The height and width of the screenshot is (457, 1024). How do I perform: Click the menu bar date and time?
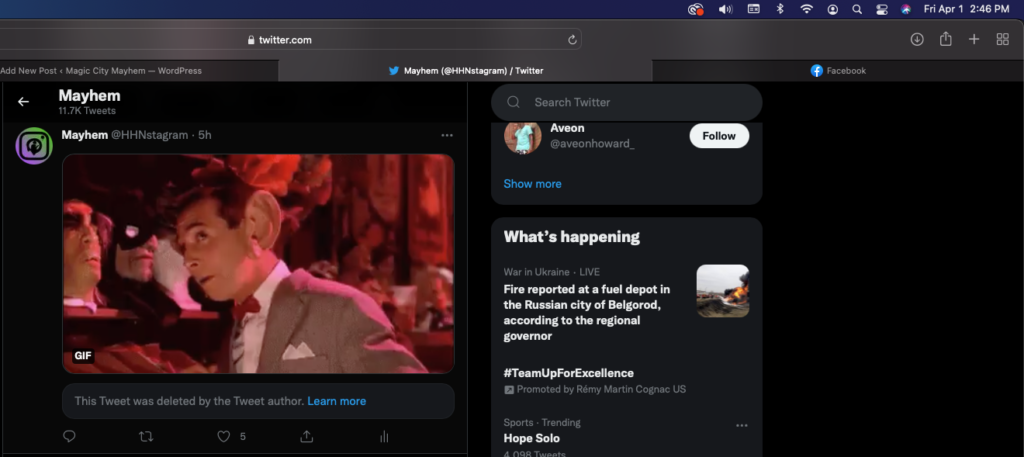(966, 9)
